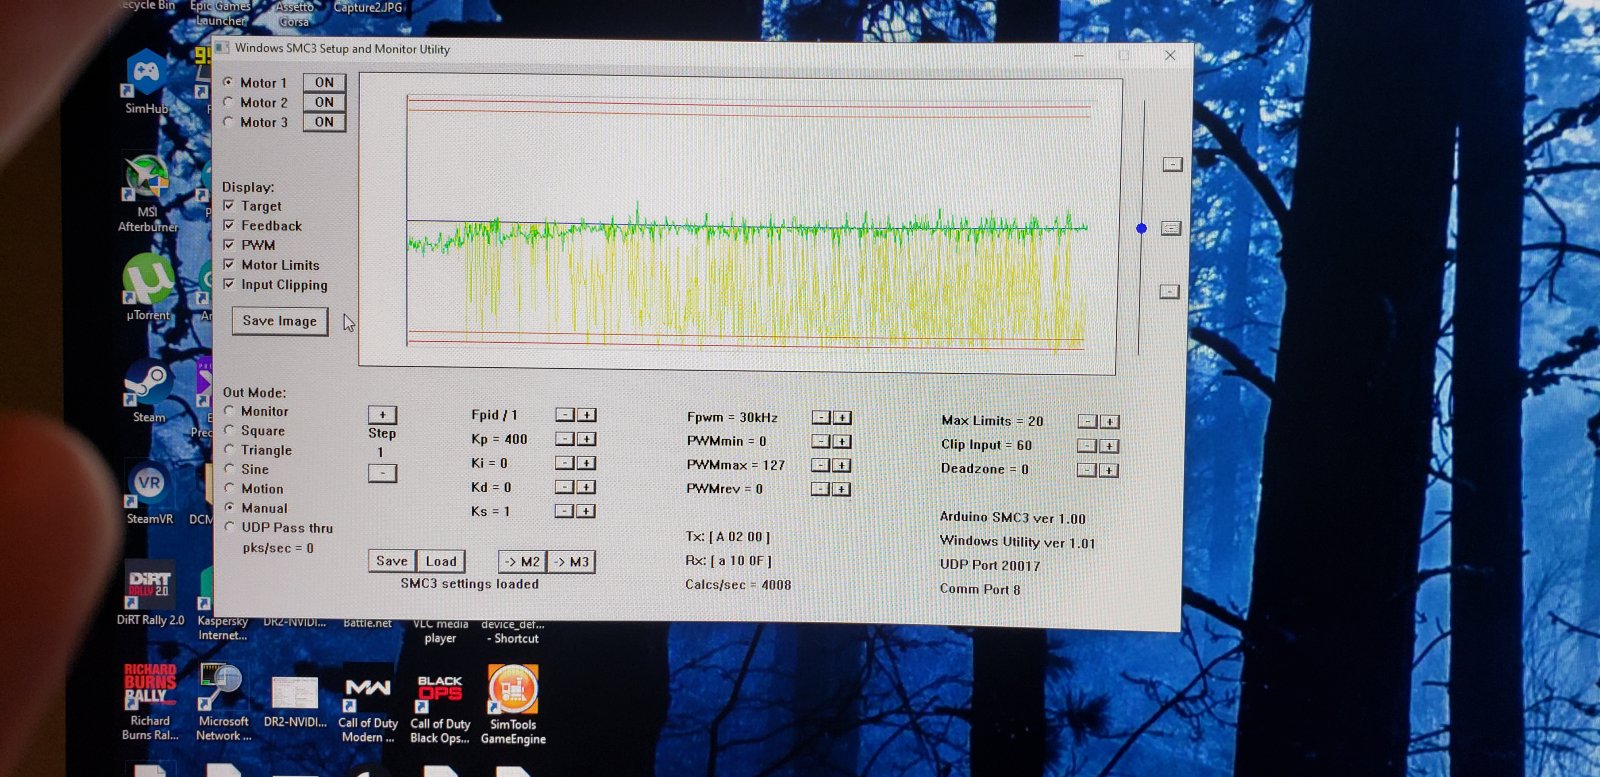1600x777 pixels.
Task: Launch SimTools GameEngine shortcut
Action: tap(513, 691)
